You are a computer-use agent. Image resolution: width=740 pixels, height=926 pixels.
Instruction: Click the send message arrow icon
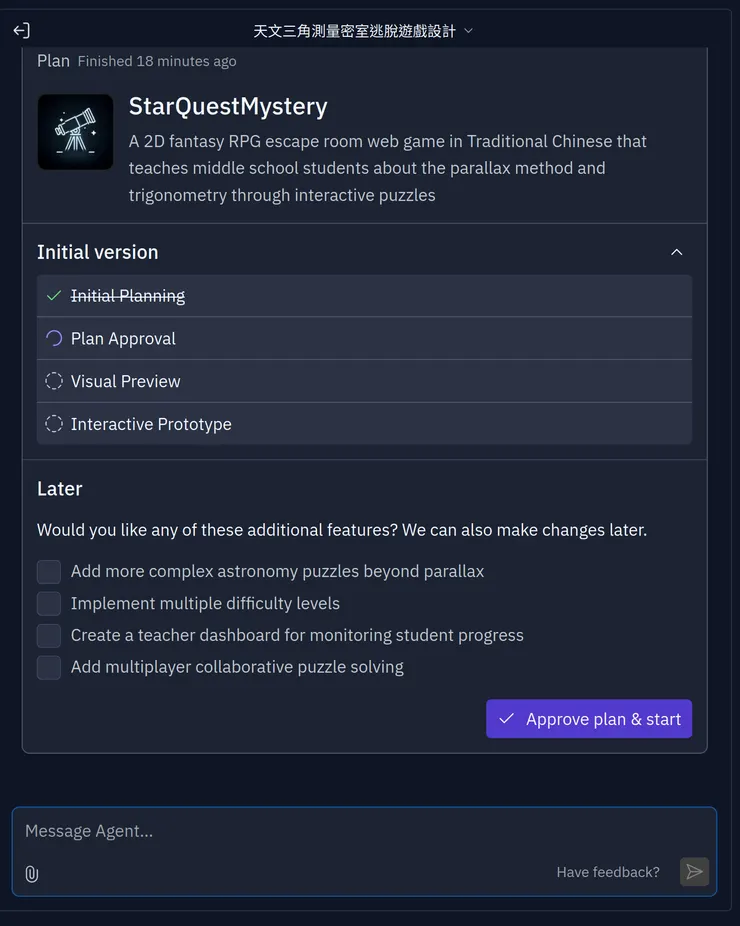694,872
